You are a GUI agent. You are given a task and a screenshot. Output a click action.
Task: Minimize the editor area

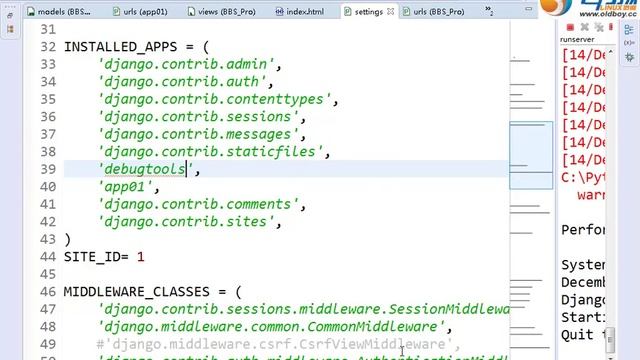point(529,9)
